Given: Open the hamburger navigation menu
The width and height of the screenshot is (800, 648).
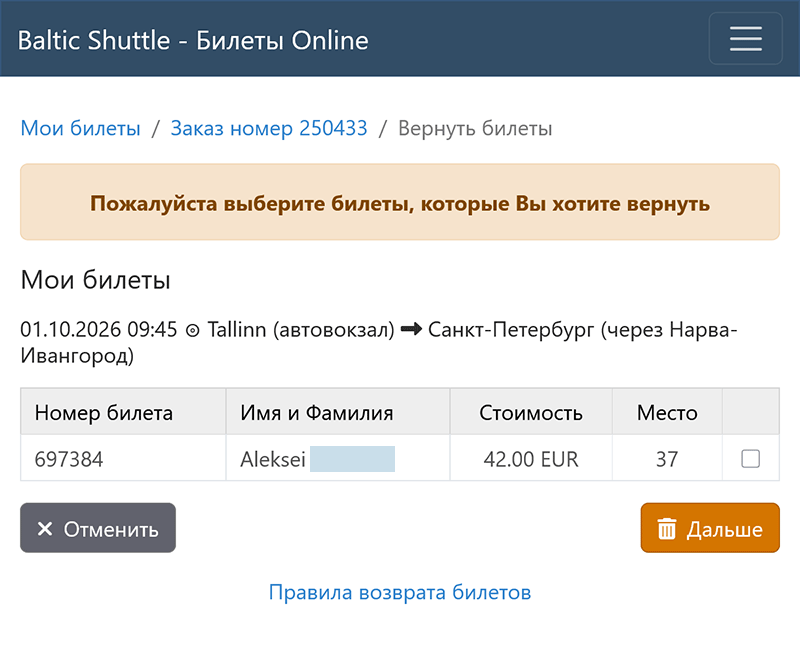Looking at the screenshot, I should tap(745, 39).
